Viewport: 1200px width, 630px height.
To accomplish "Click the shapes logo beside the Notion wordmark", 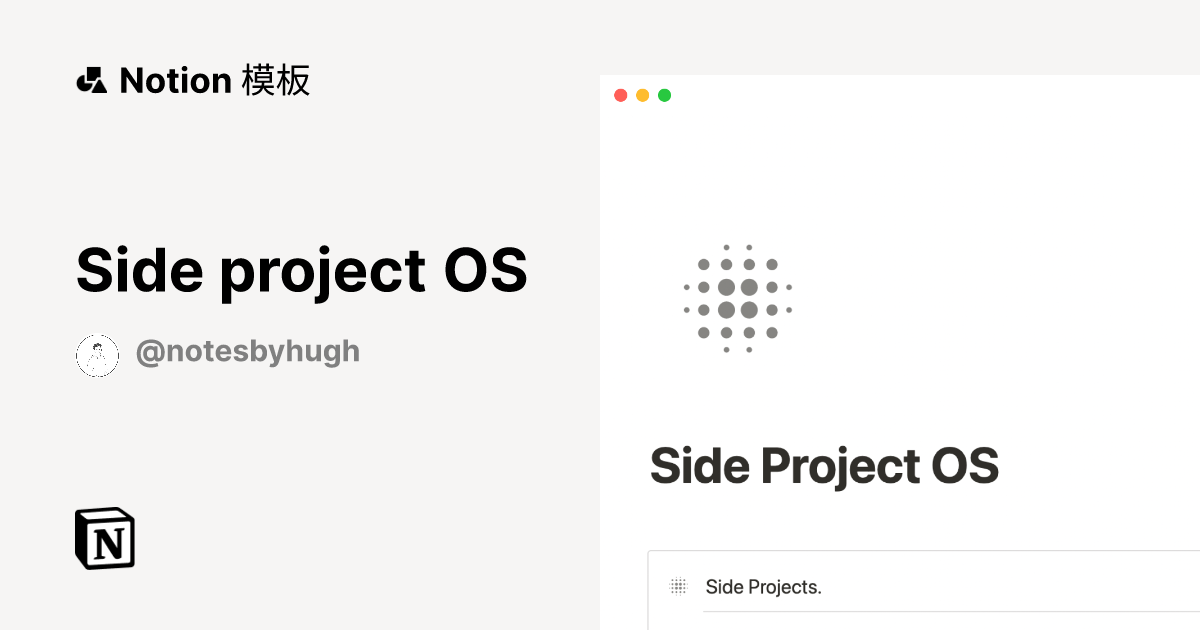I will [91, 80].
